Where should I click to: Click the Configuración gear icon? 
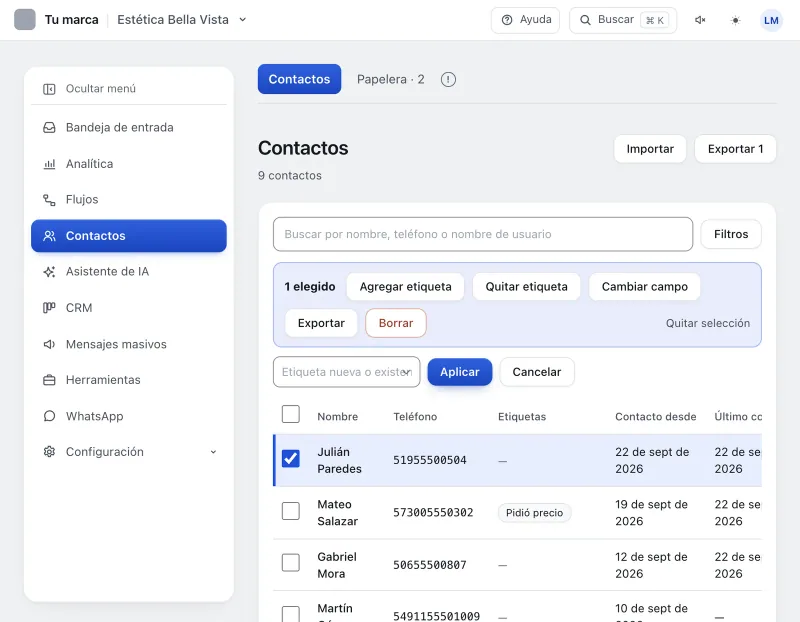(49, 452)
